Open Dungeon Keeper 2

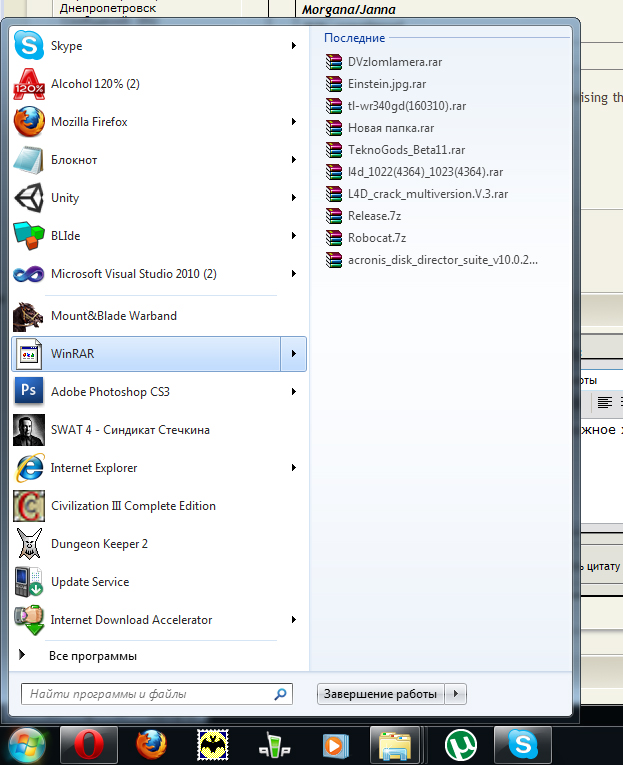[x=98, y=544]
